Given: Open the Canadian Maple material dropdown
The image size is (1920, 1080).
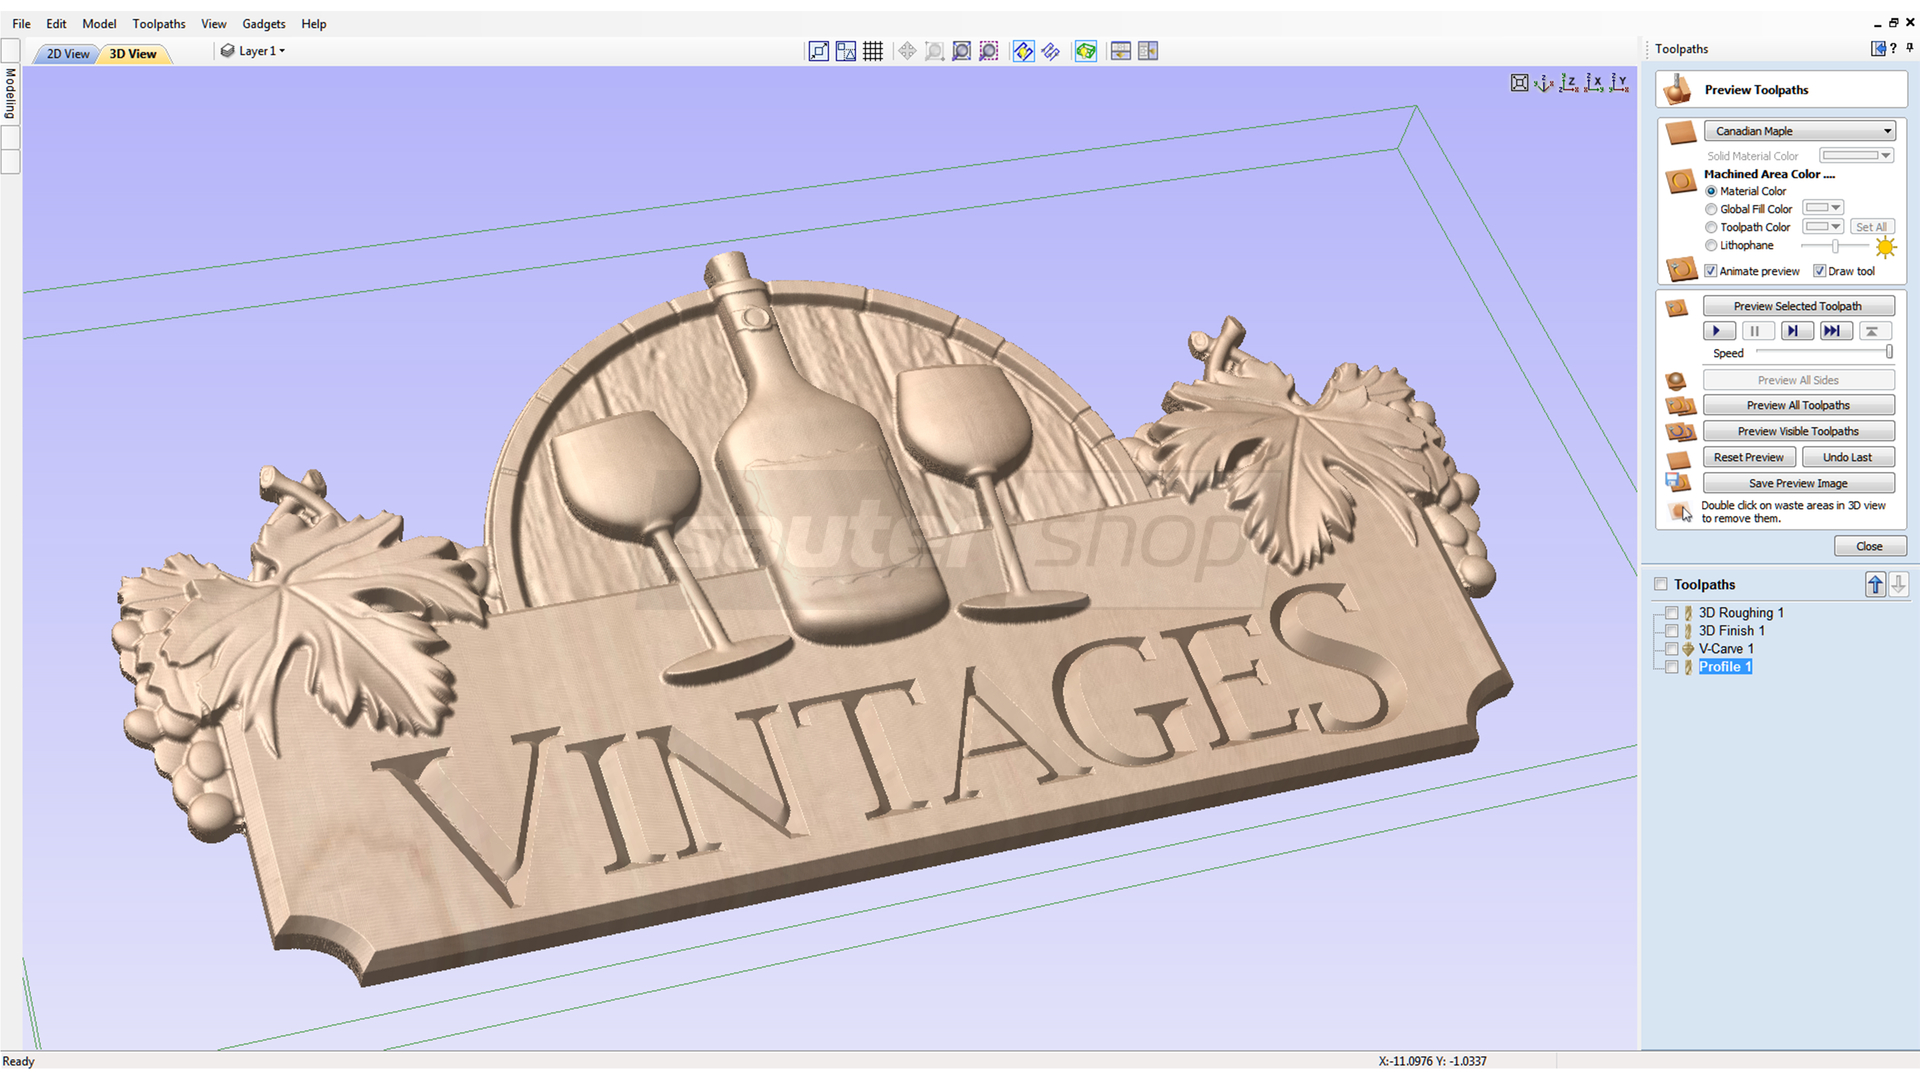Looking at the screenshot, I should [x=1886, y=130].
